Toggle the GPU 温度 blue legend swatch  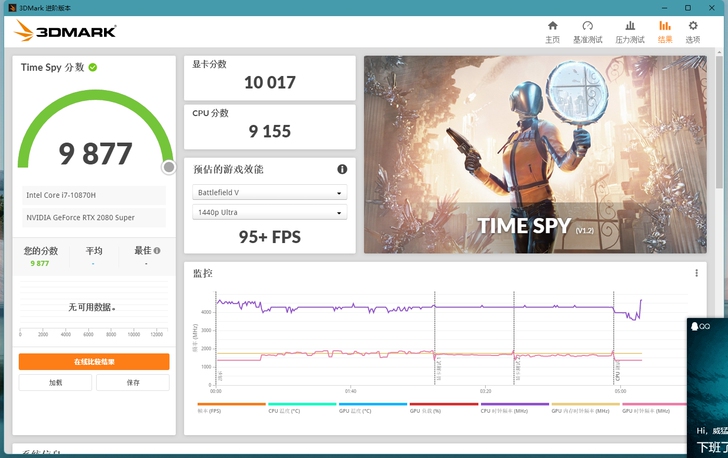coord(373,404)
